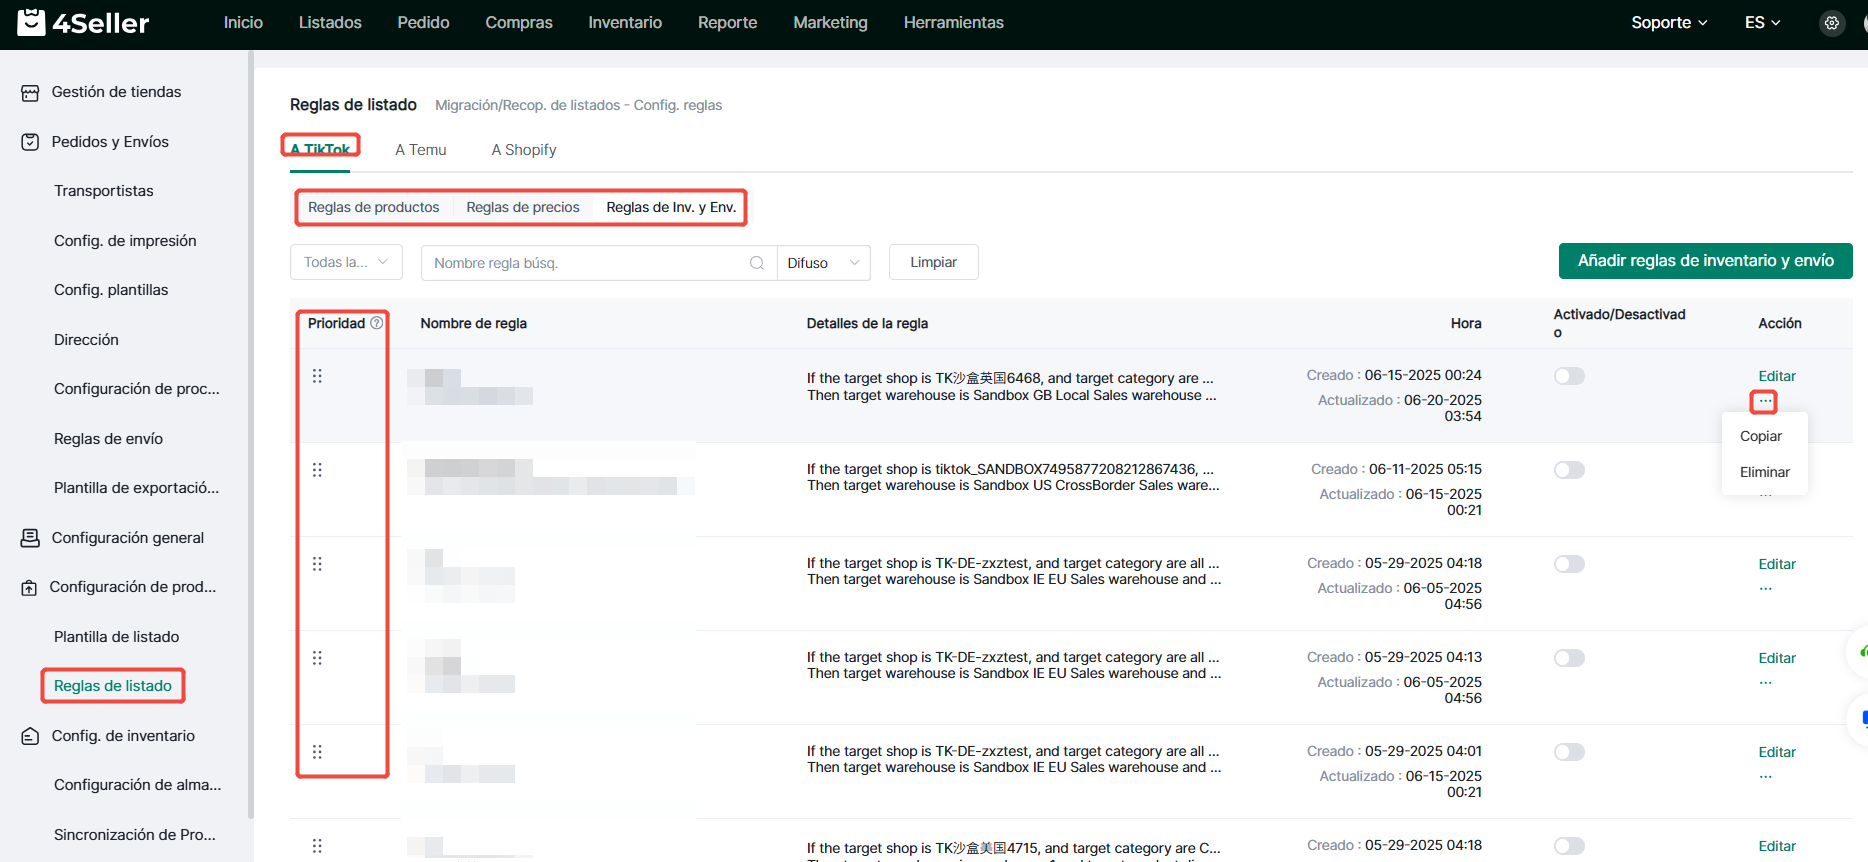Screen dimensions: 1868x862
Task: Expand Config. de inventario sidebar section
Action: pyautogui.click(x=123, y=736)
